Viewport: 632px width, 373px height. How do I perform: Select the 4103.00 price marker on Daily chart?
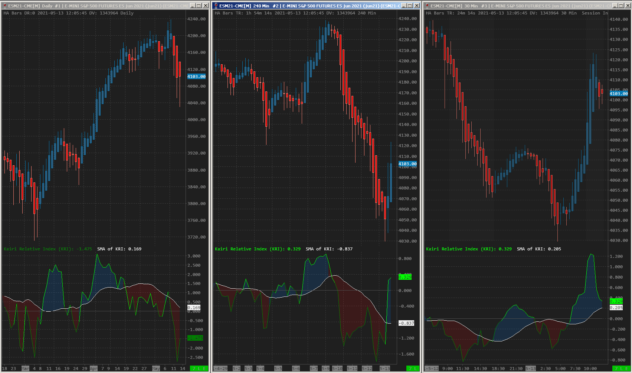tap(197, 76)
